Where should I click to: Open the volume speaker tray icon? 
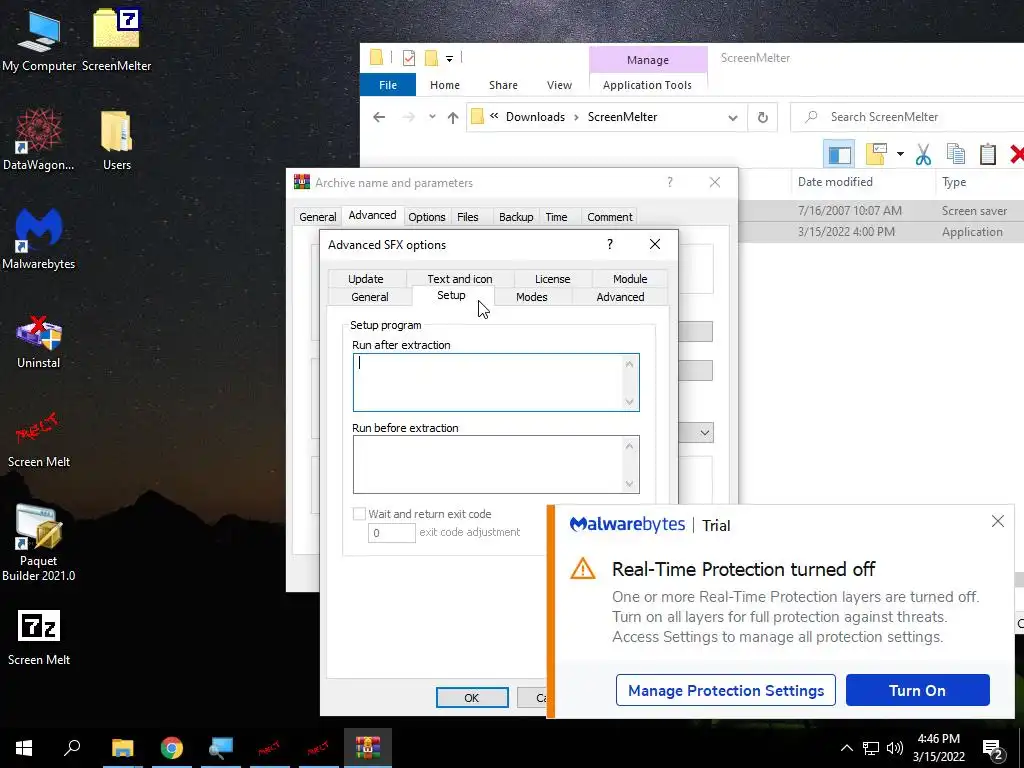coord(895,748)
